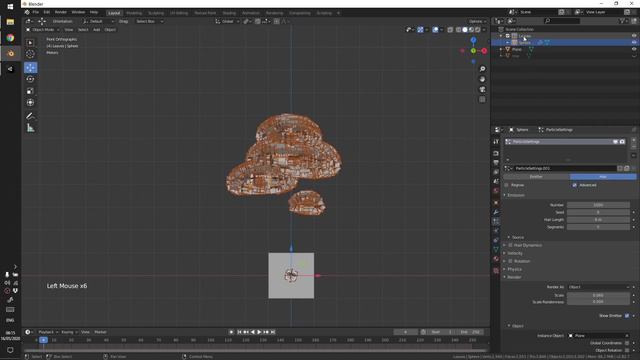Switch perspective/orthographic grid icon

(x=482, y=100)
